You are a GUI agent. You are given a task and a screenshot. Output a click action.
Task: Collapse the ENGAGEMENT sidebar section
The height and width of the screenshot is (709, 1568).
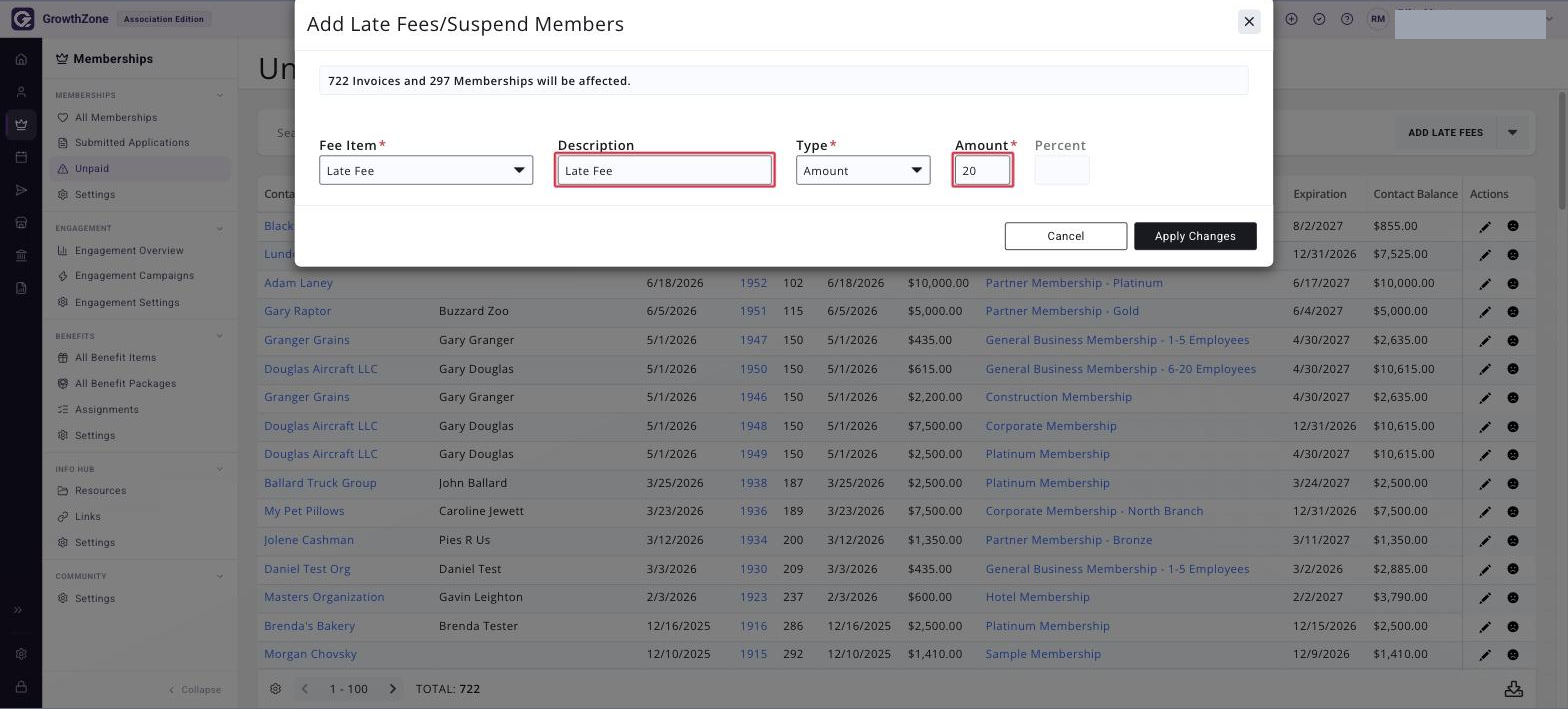point(220,228)
